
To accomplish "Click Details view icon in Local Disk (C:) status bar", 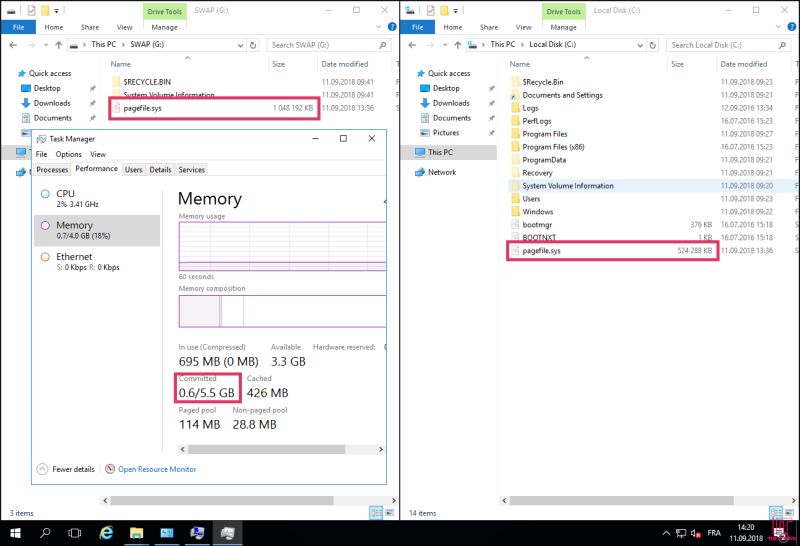I will tap(776, 513).
